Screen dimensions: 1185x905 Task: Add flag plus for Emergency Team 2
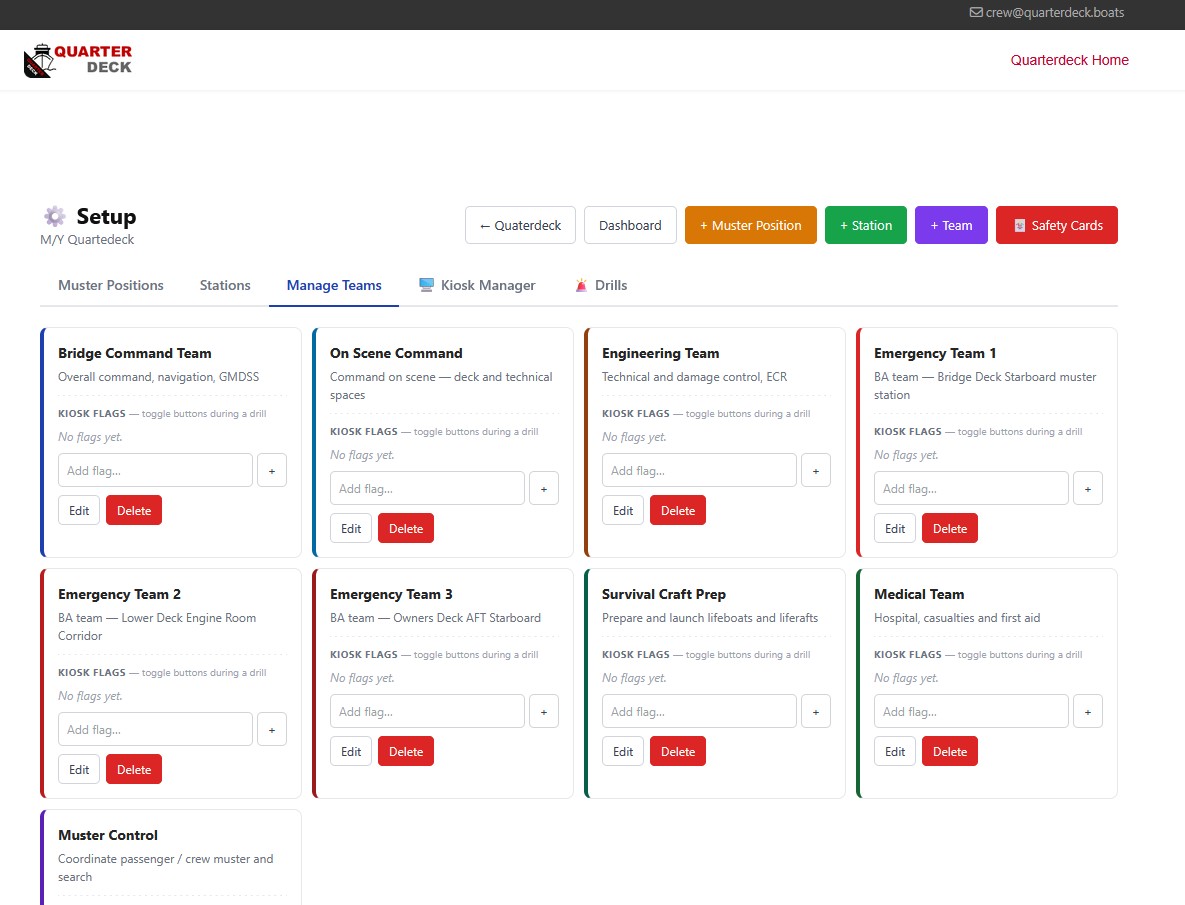272,730
